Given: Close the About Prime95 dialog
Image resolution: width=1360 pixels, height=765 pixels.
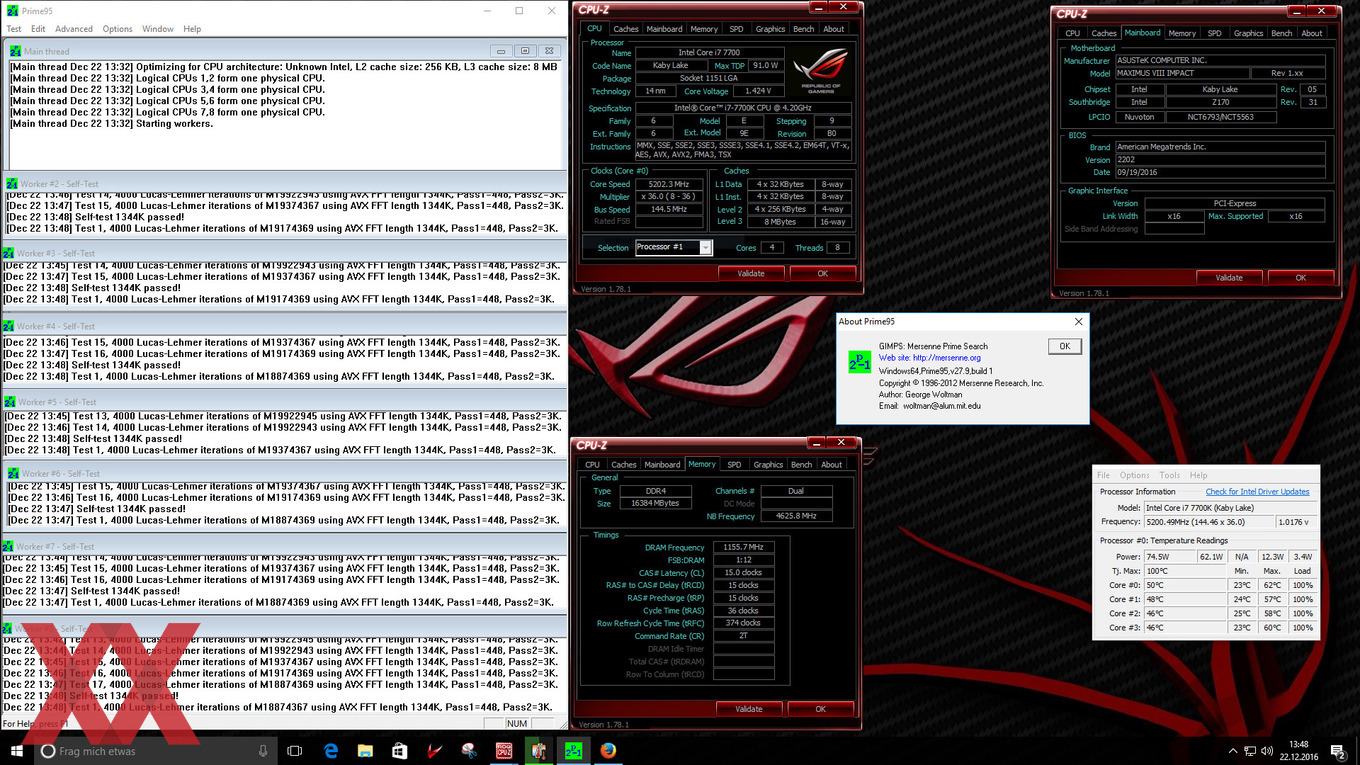Looking at the screenshot, I should click(x=1078, y=322).
